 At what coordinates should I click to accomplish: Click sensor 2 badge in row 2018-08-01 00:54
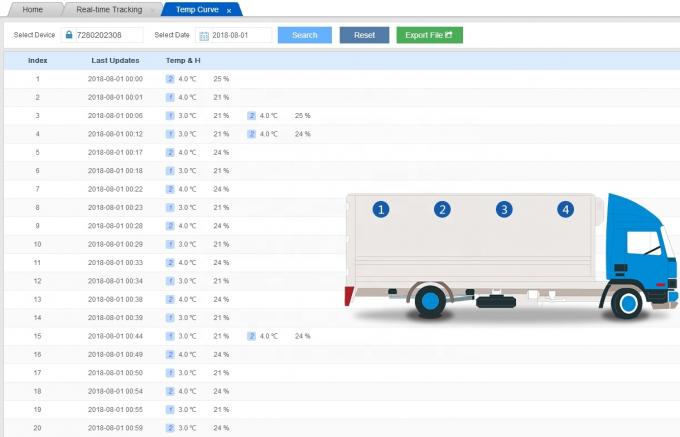(170, 391)
